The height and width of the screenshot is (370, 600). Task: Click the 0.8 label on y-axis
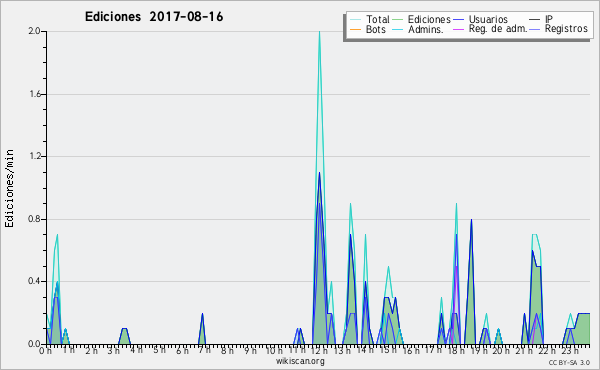click(x=35, y=219)
